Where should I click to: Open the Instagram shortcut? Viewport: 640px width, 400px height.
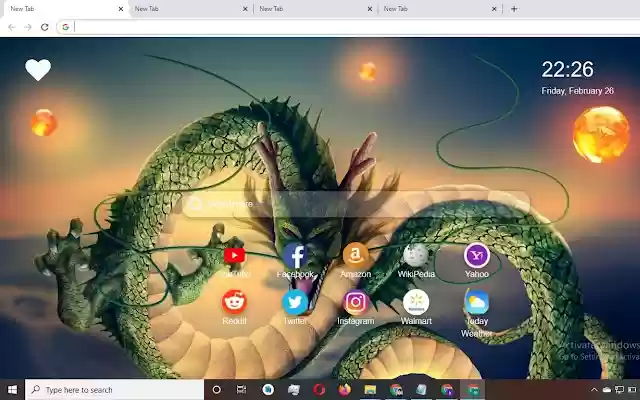pos(356,302)
